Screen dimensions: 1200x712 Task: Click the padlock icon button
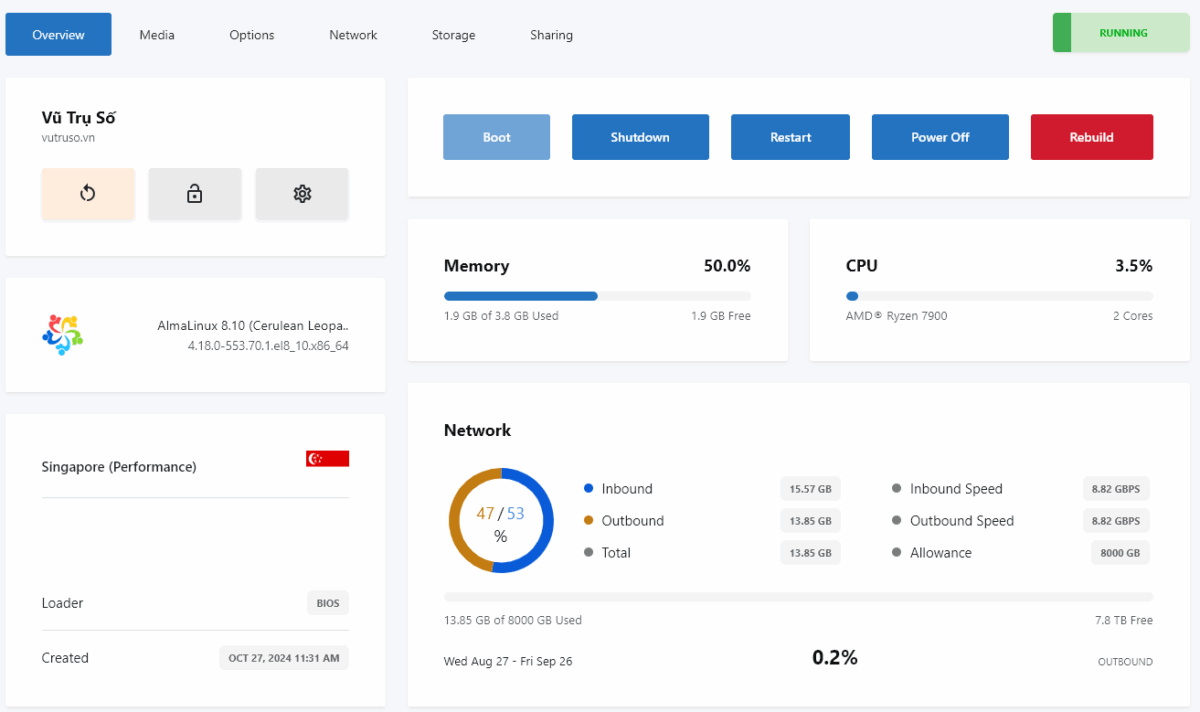click(195, 194)
